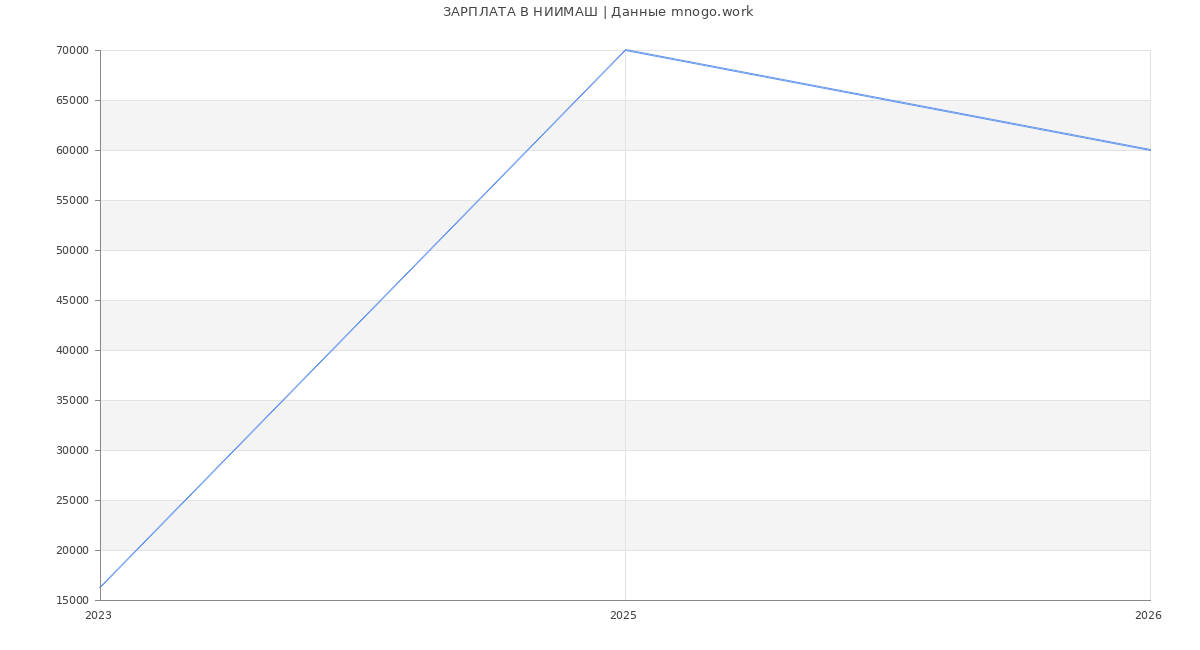This screenshot has width=1200, height=650.
Task: Select the 35000 y-axis label
Action: (72, 401)
